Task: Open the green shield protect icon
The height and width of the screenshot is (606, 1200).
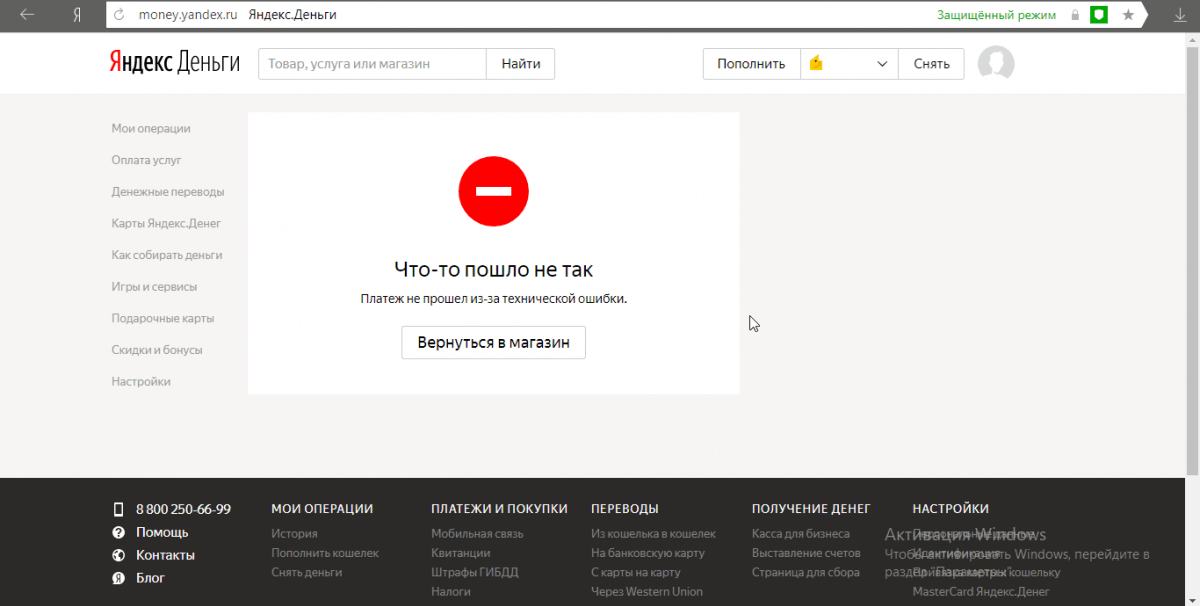Action: click(1099, 15)
